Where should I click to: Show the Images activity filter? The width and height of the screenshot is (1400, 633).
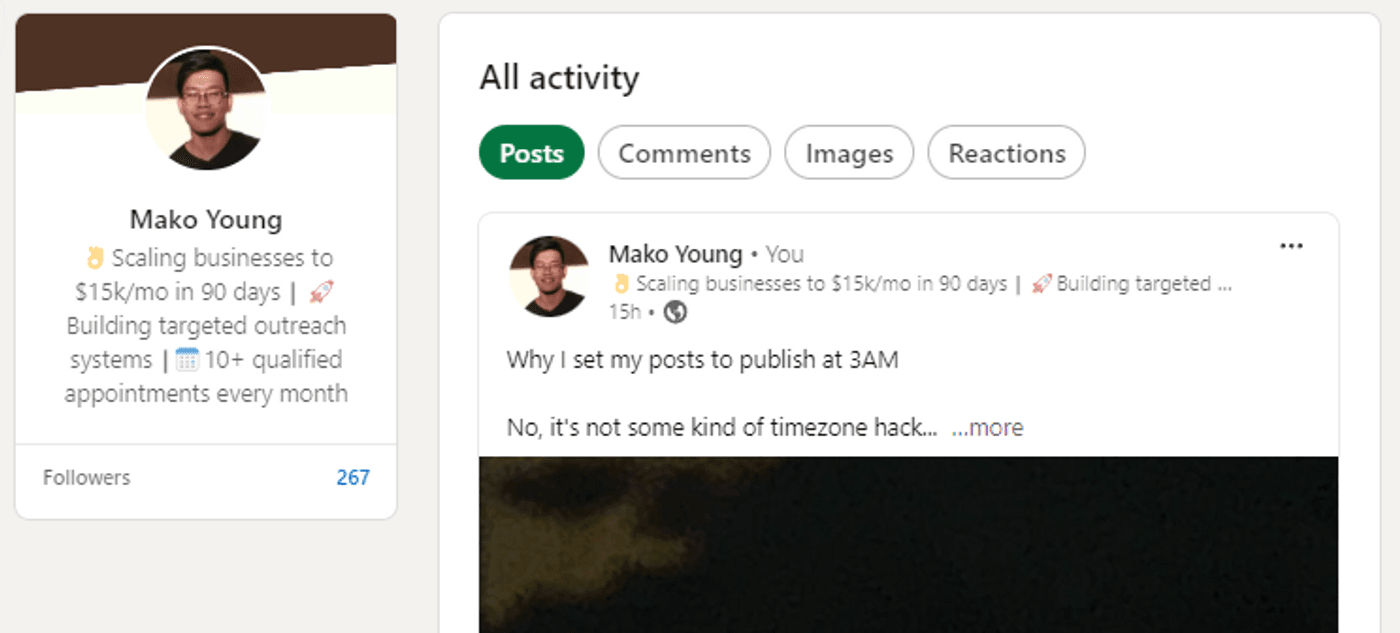point(849,153)
